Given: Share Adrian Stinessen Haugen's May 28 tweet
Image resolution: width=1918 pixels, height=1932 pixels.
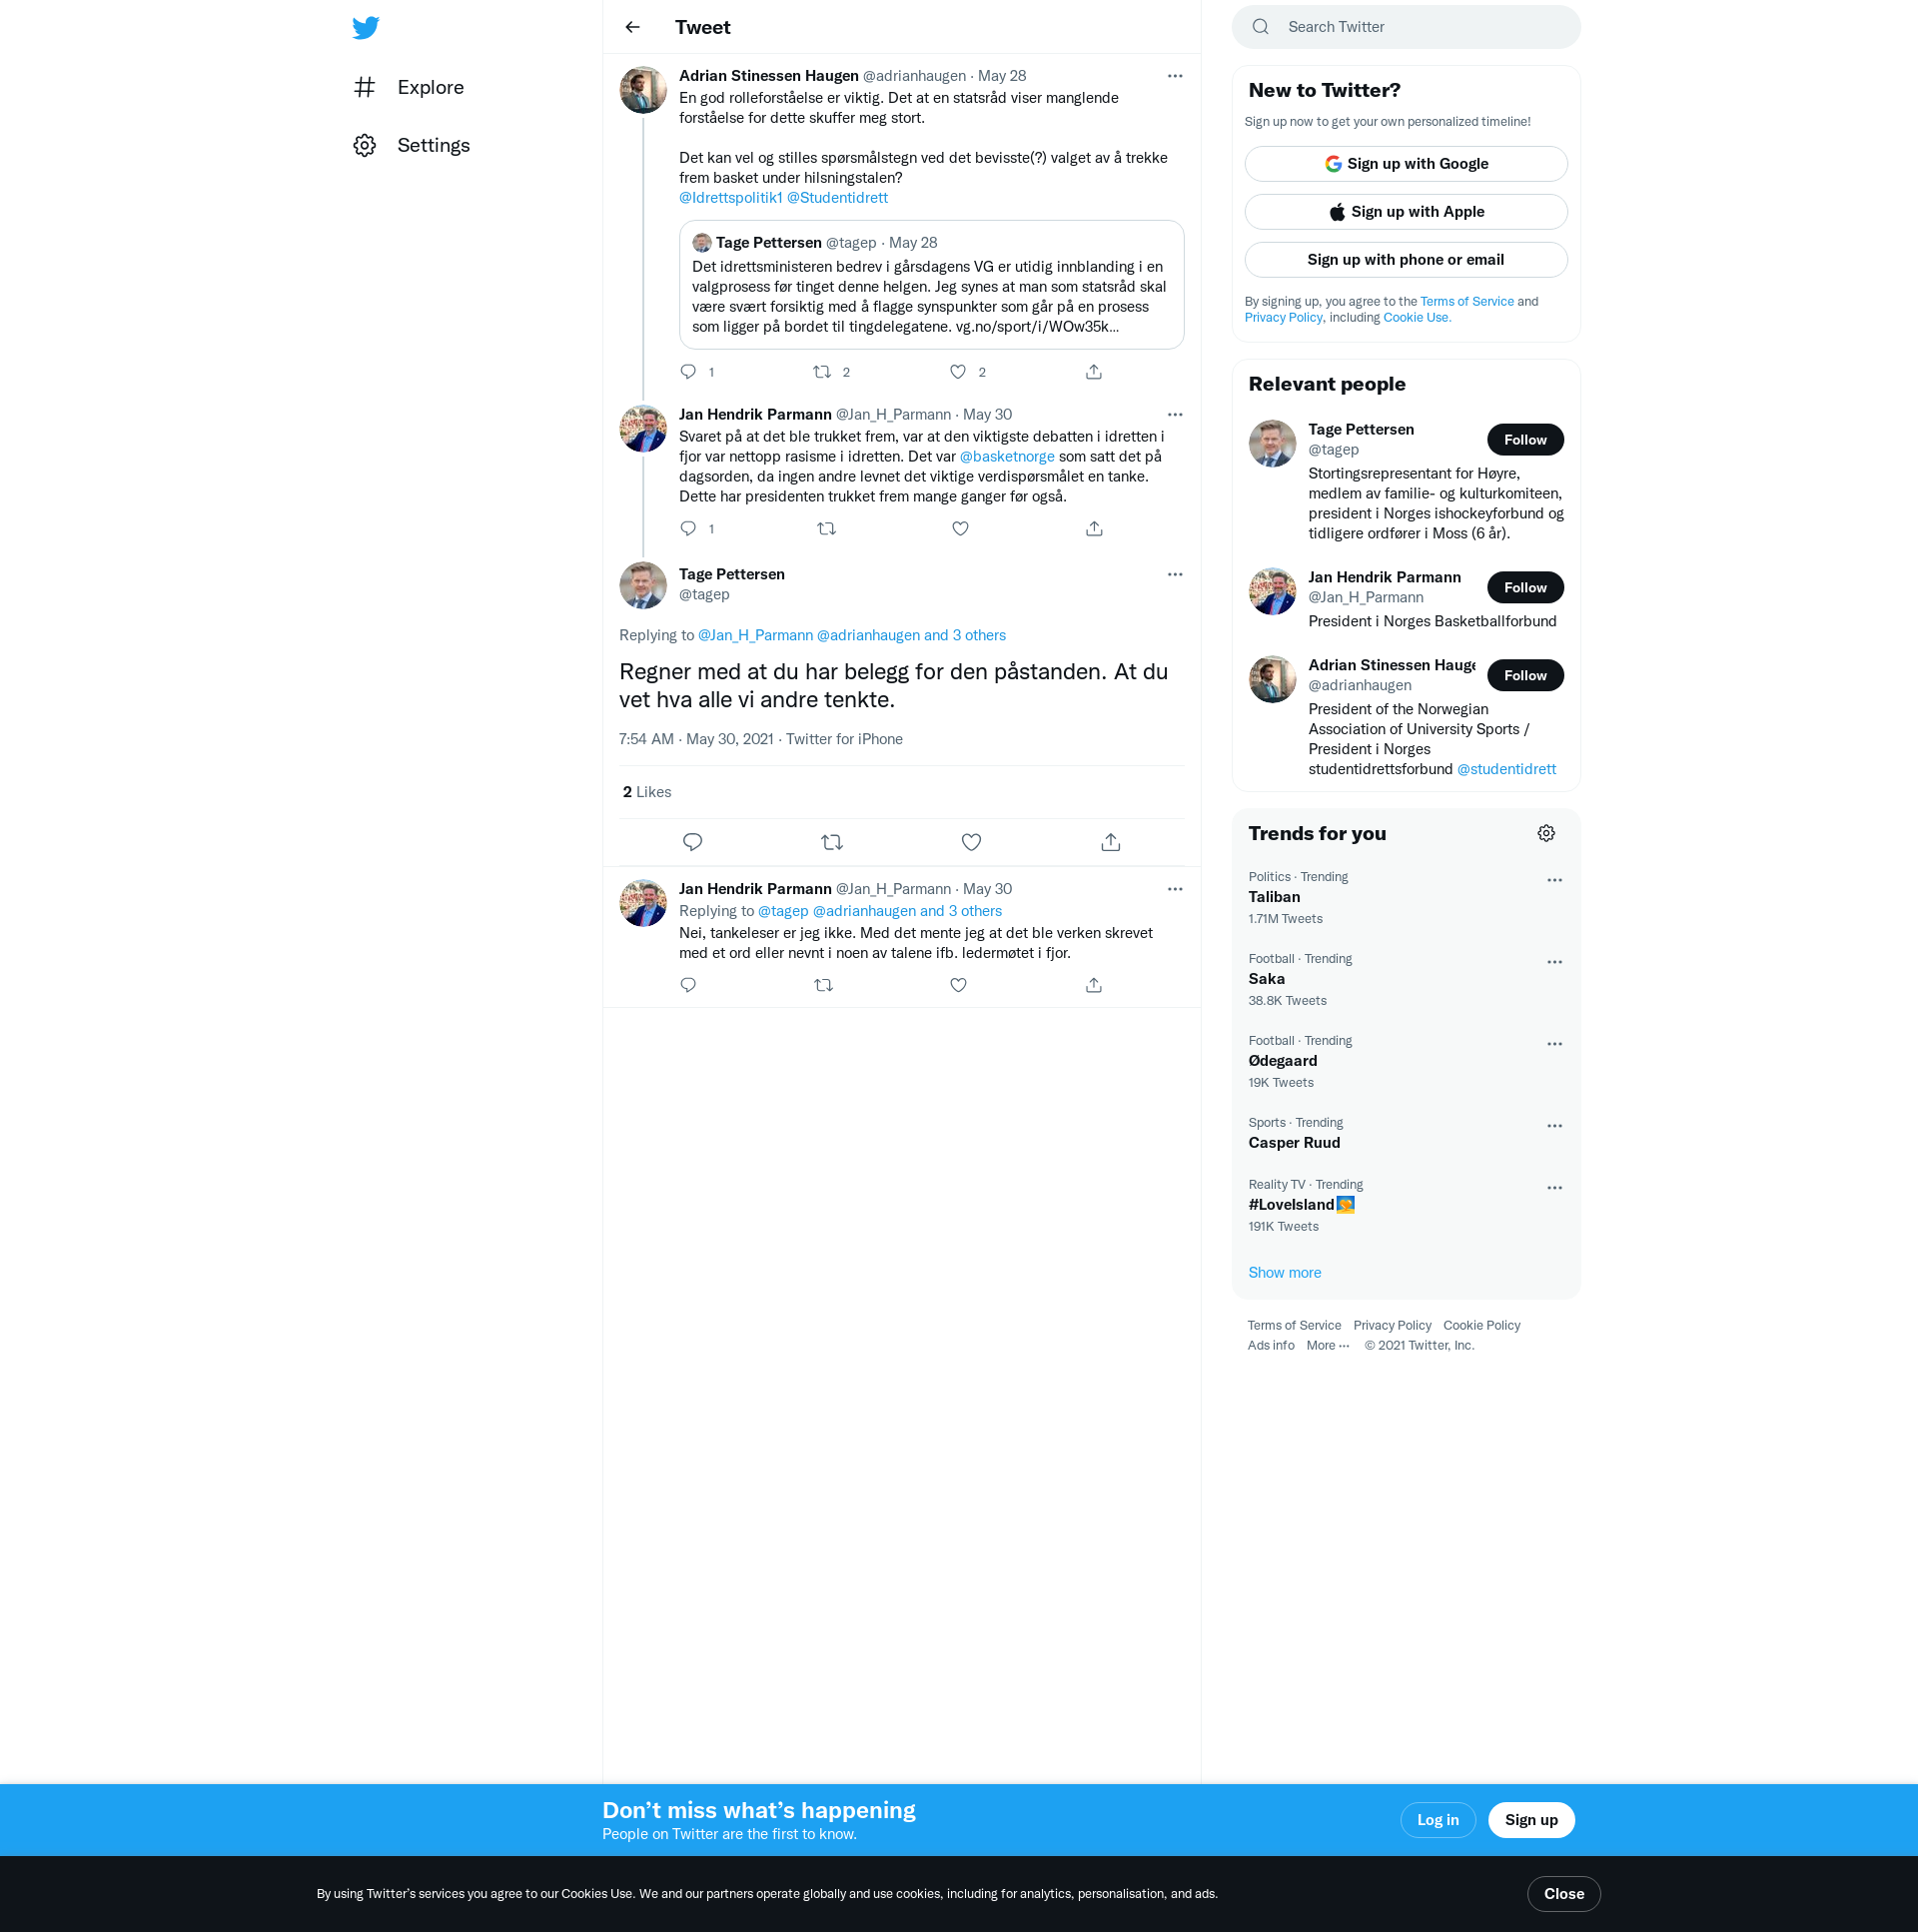Looking at the screenshot, I should (x=1094, y=372).
